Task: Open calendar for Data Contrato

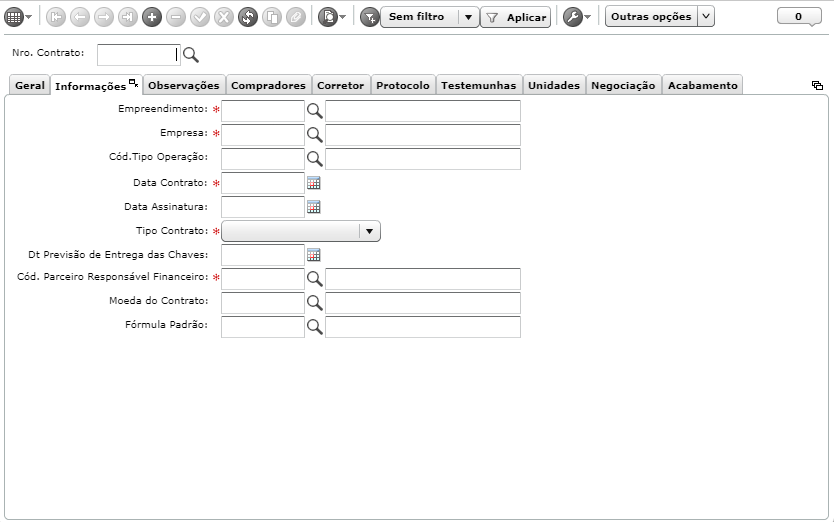Action: click(x=314, y=183)
